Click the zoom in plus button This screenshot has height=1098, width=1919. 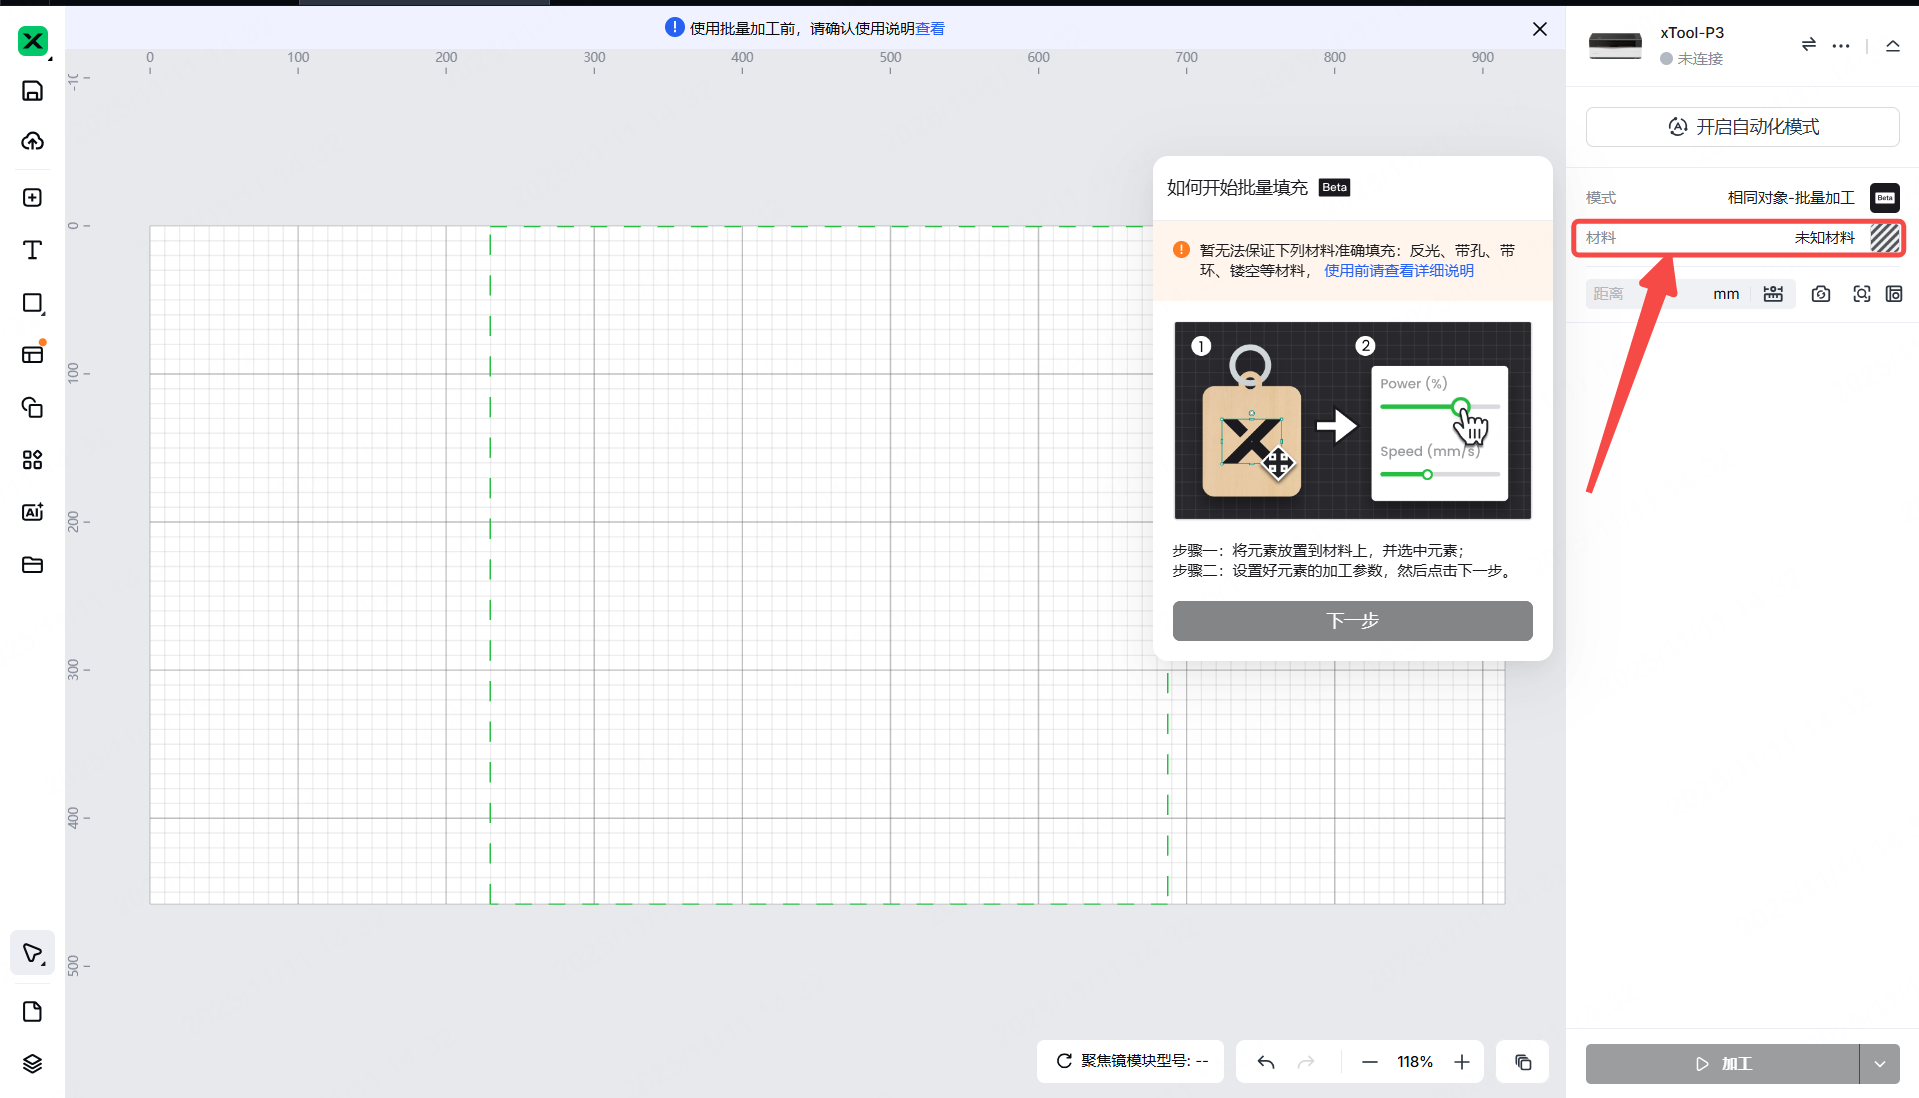(1462, 1062)
